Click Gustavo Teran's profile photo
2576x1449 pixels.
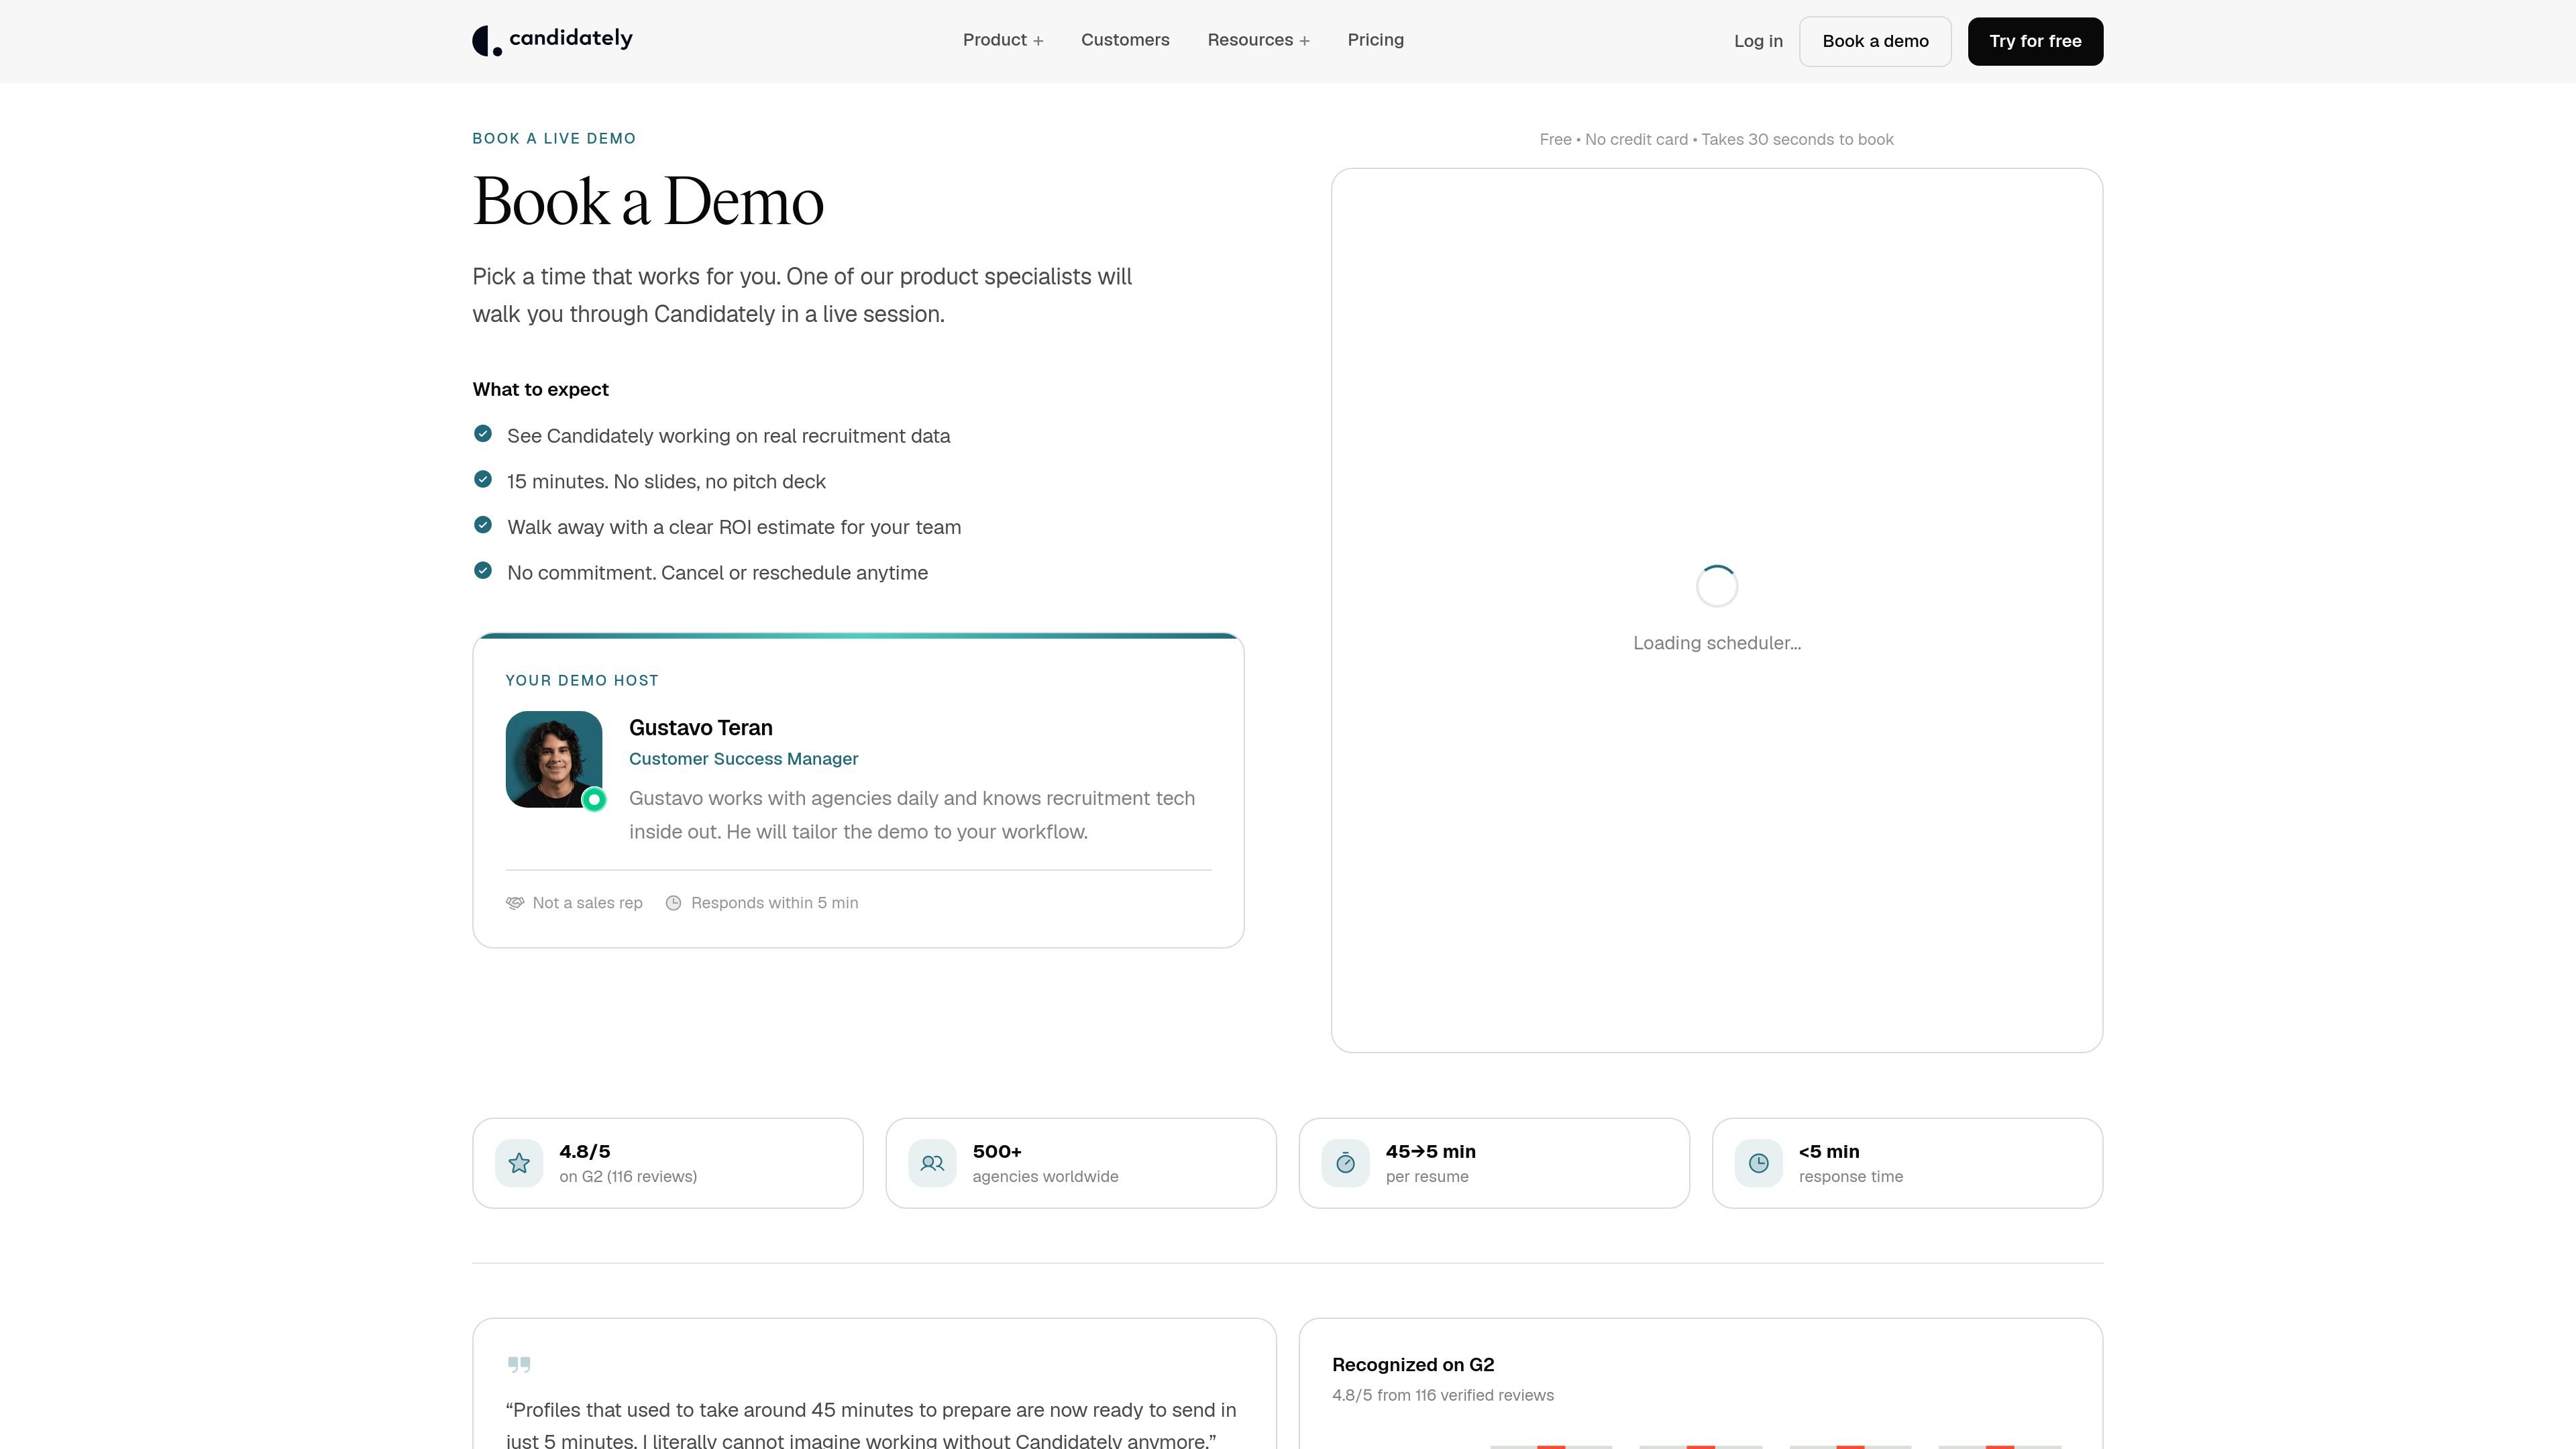(554, 759)
